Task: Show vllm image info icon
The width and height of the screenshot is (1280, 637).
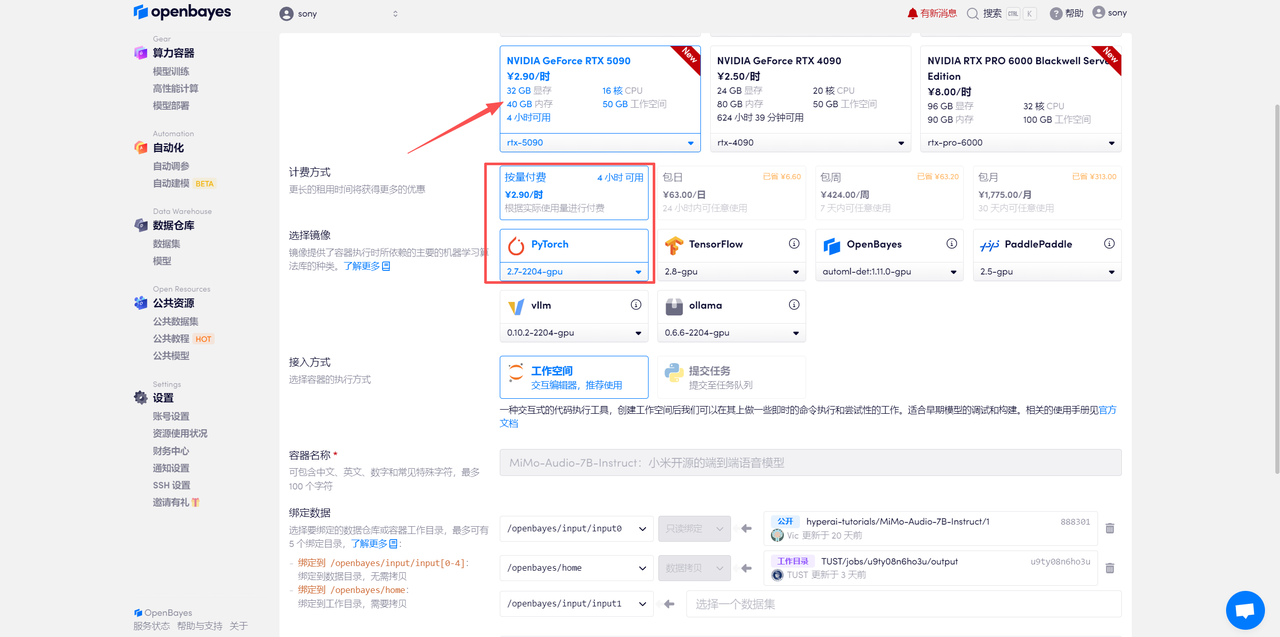Action: coord(636,305)
